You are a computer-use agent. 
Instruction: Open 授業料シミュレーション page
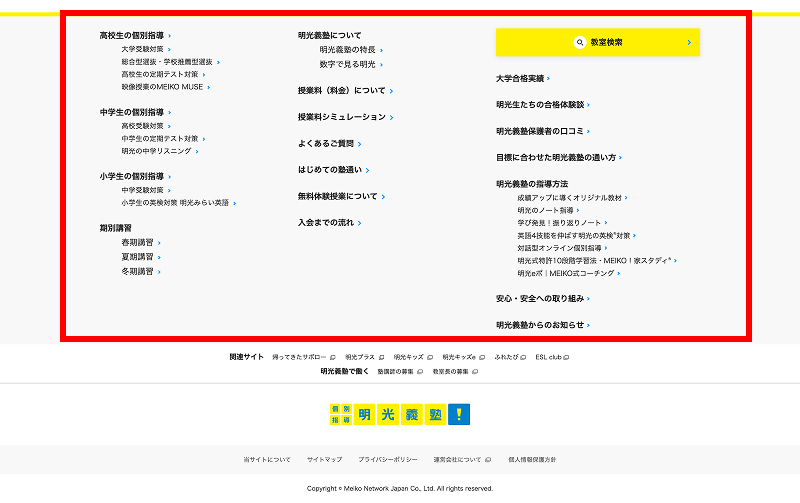341,117
